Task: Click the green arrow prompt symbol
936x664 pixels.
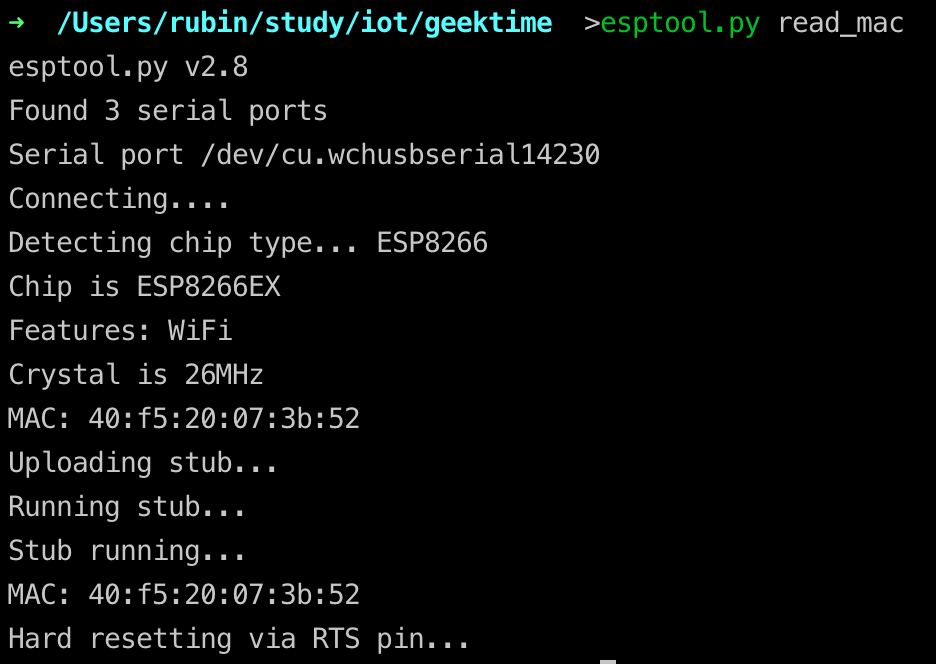Action: [x=17, y=23]
